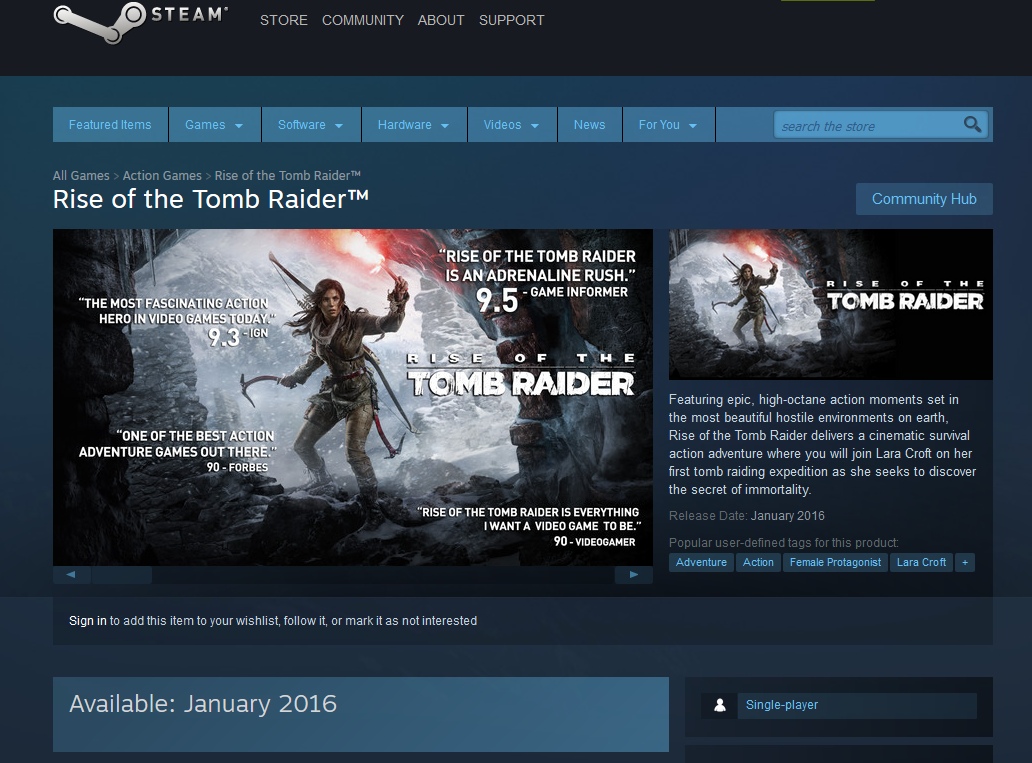Click the single-player person icon
1032x763 pixels.
pyautogui.click(x=719, y=705)
